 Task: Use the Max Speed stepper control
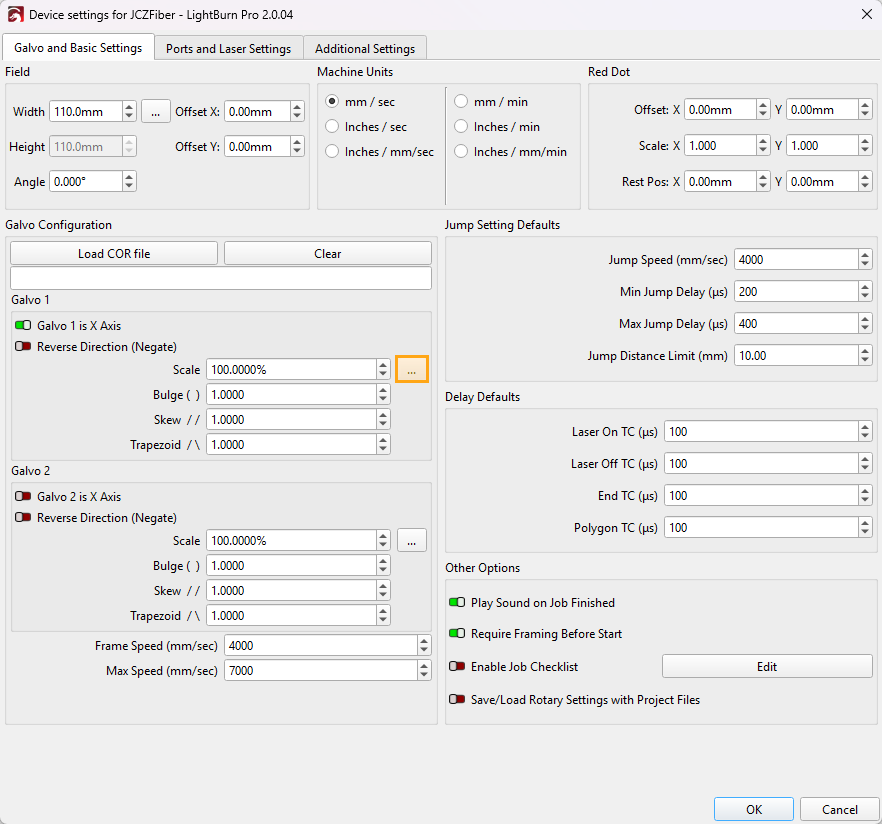click(424, 671)
